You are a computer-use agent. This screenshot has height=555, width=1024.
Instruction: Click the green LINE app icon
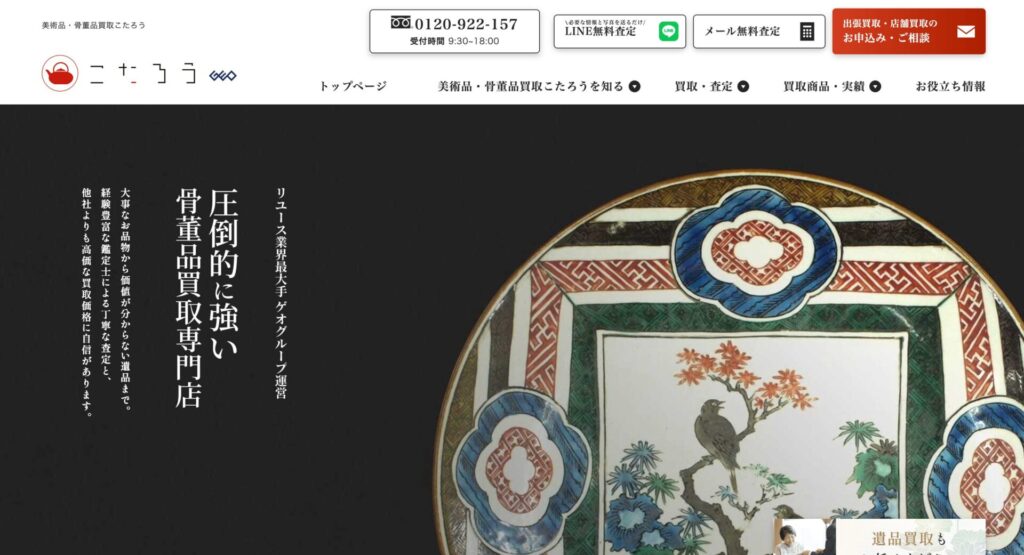click(668, 31)
